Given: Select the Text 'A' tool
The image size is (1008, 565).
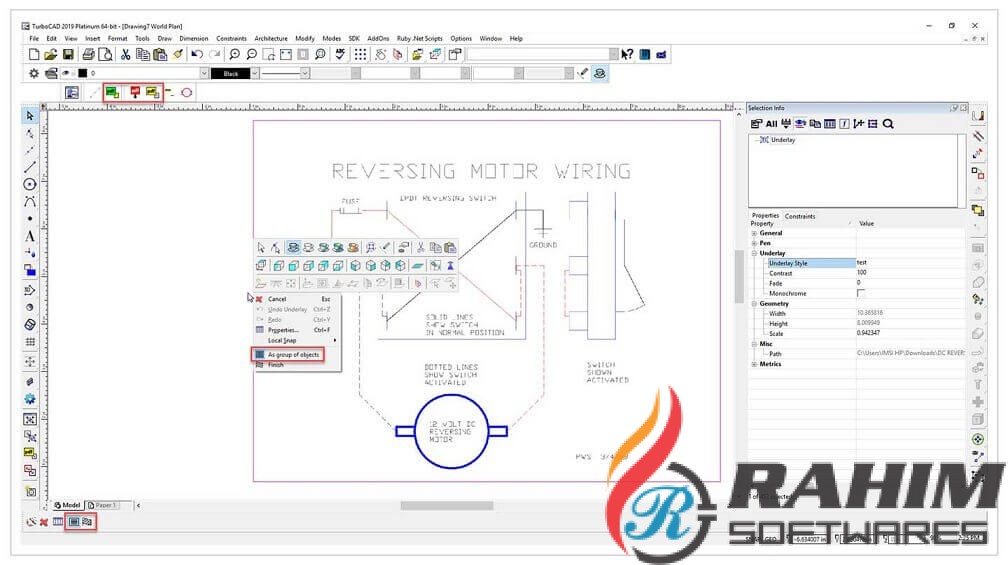Looking at the screenshot, I should pyautogui.click(x=30, y=237).
